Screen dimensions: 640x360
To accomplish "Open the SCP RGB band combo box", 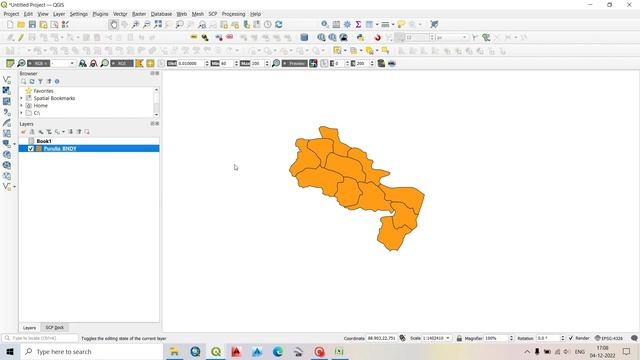I will [63, 63].
